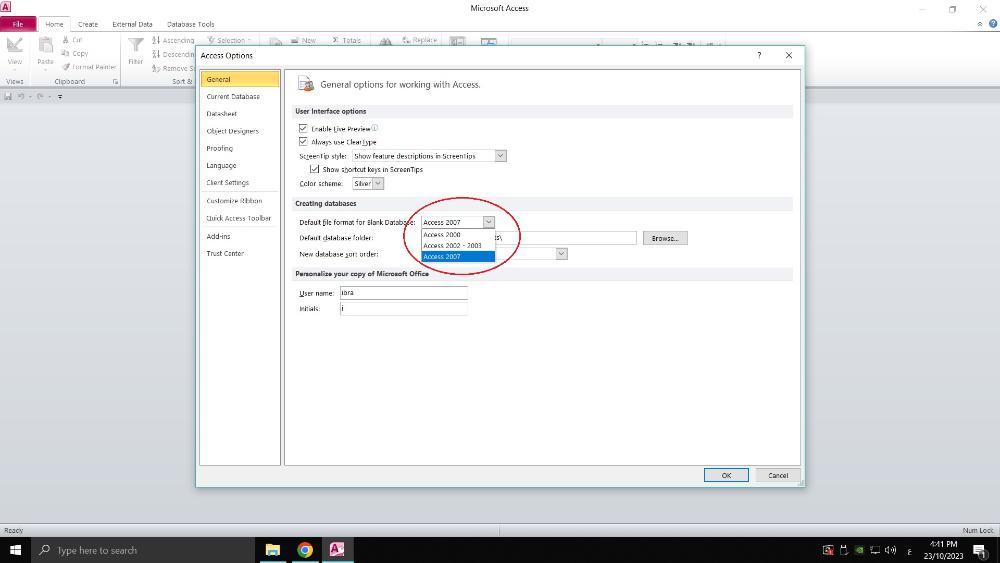1000x563 pixels.
Task: Click the Filter funnel icon
Action: pos(136,45)
